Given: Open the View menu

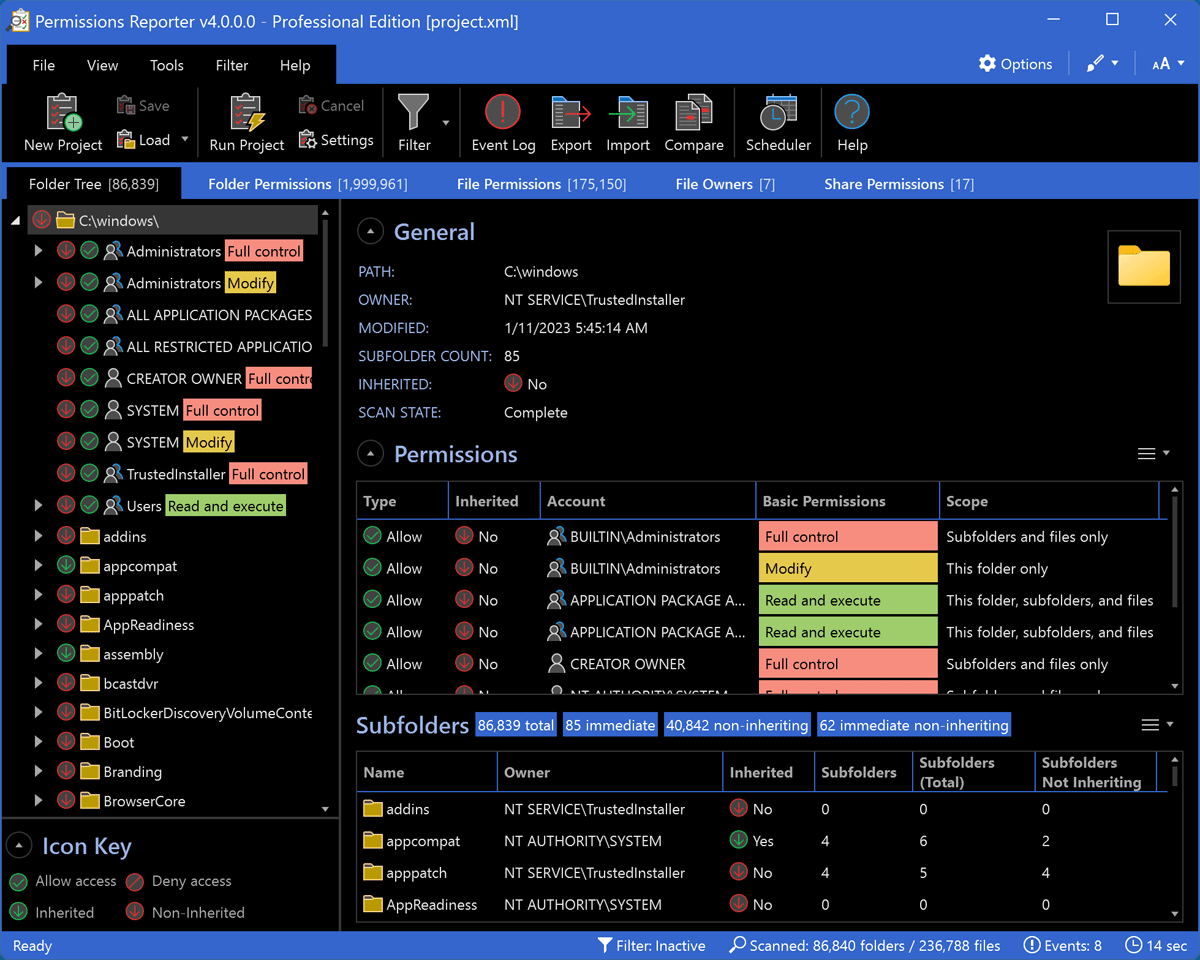Looking at the screenshot, I should [102, 65].
